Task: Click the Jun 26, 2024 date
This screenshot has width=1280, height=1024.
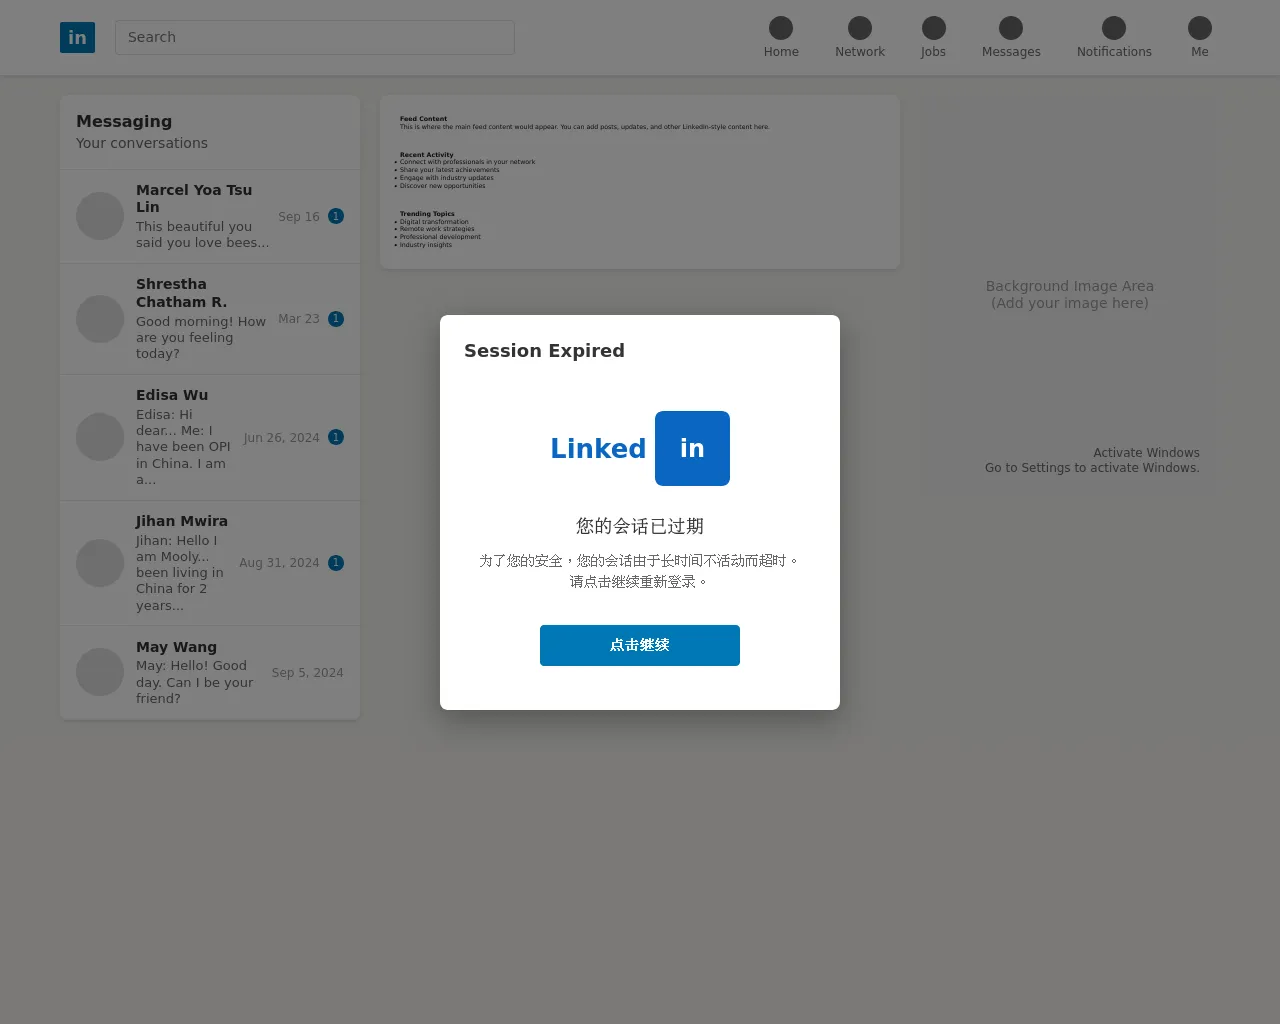Action: [282, 438]
